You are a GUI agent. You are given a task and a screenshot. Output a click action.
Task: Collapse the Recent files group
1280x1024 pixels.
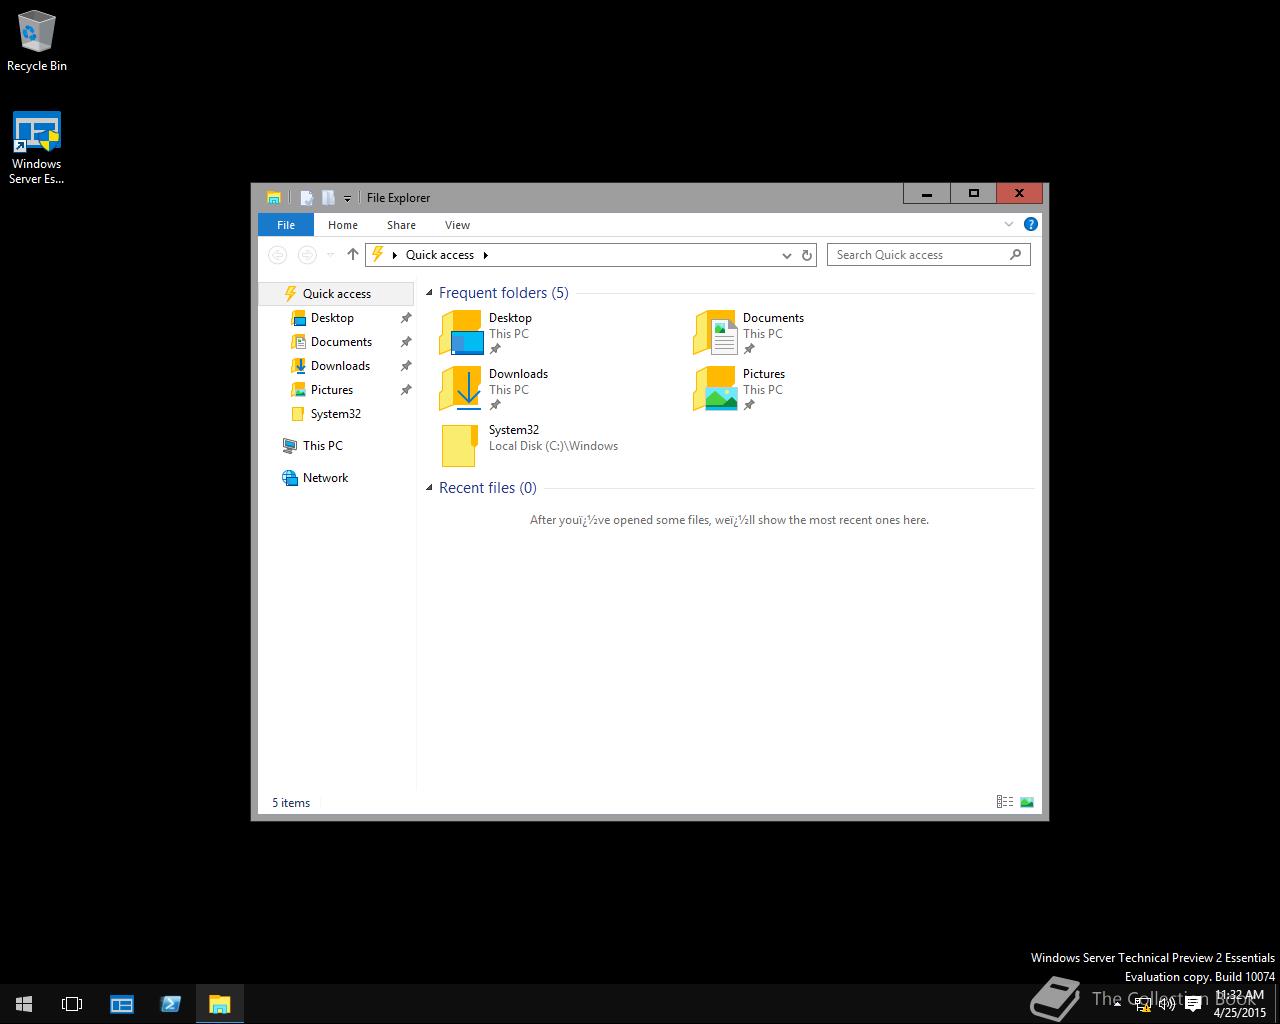click(x=430, y=488)
